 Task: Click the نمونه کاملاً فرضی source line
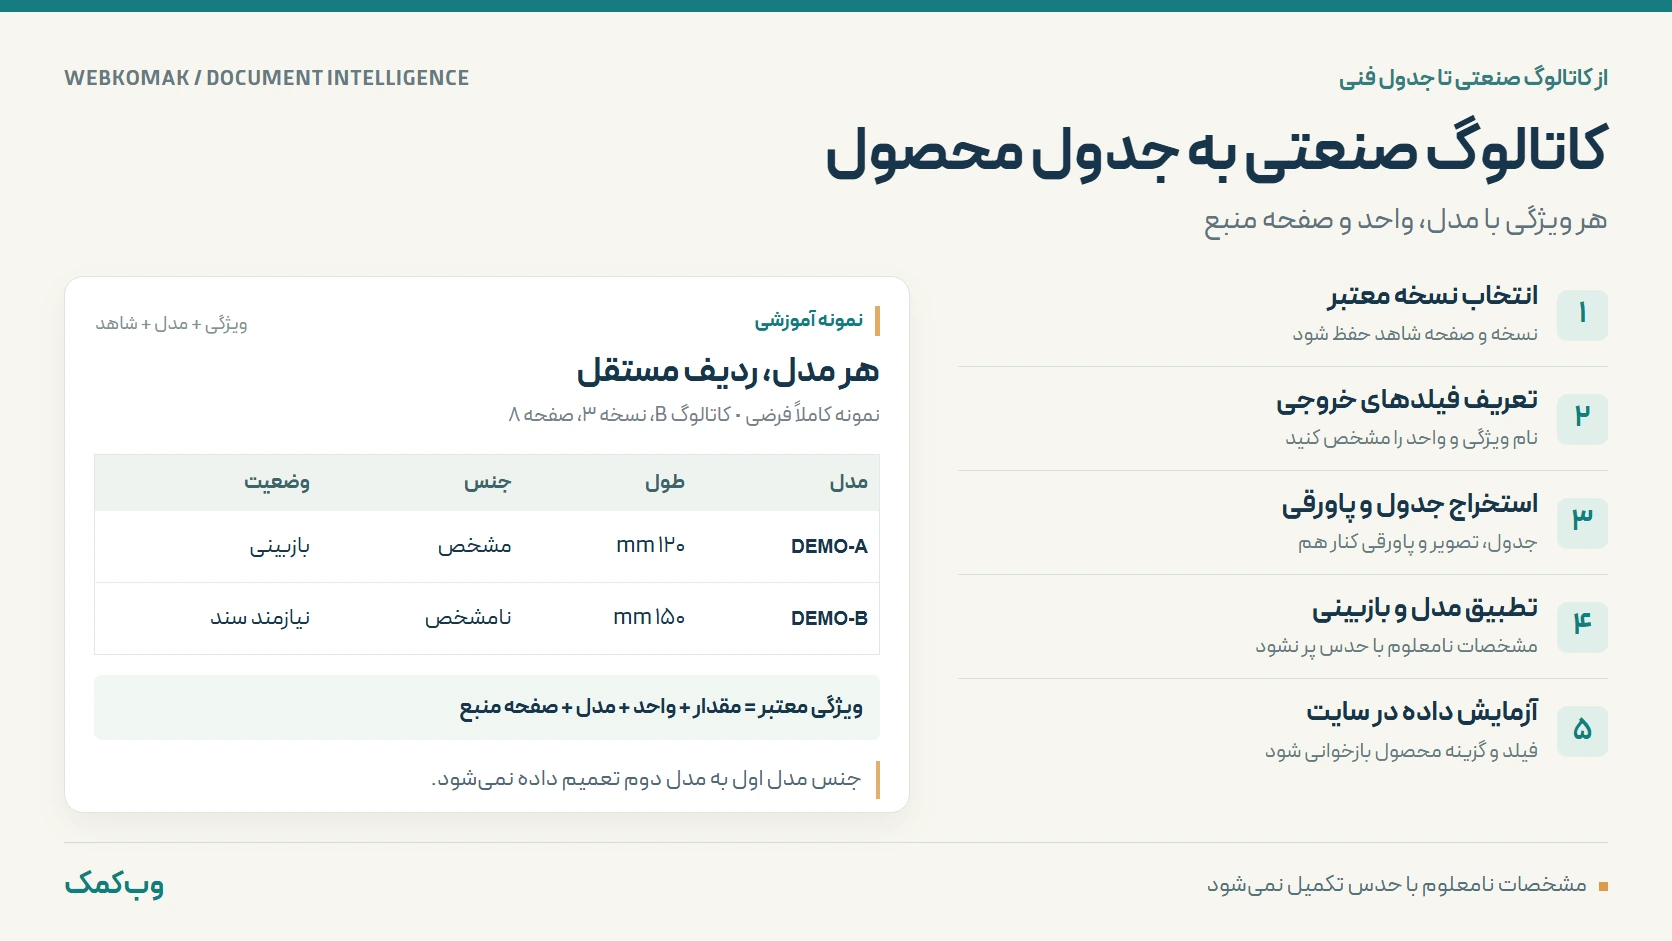click(694, 415)
